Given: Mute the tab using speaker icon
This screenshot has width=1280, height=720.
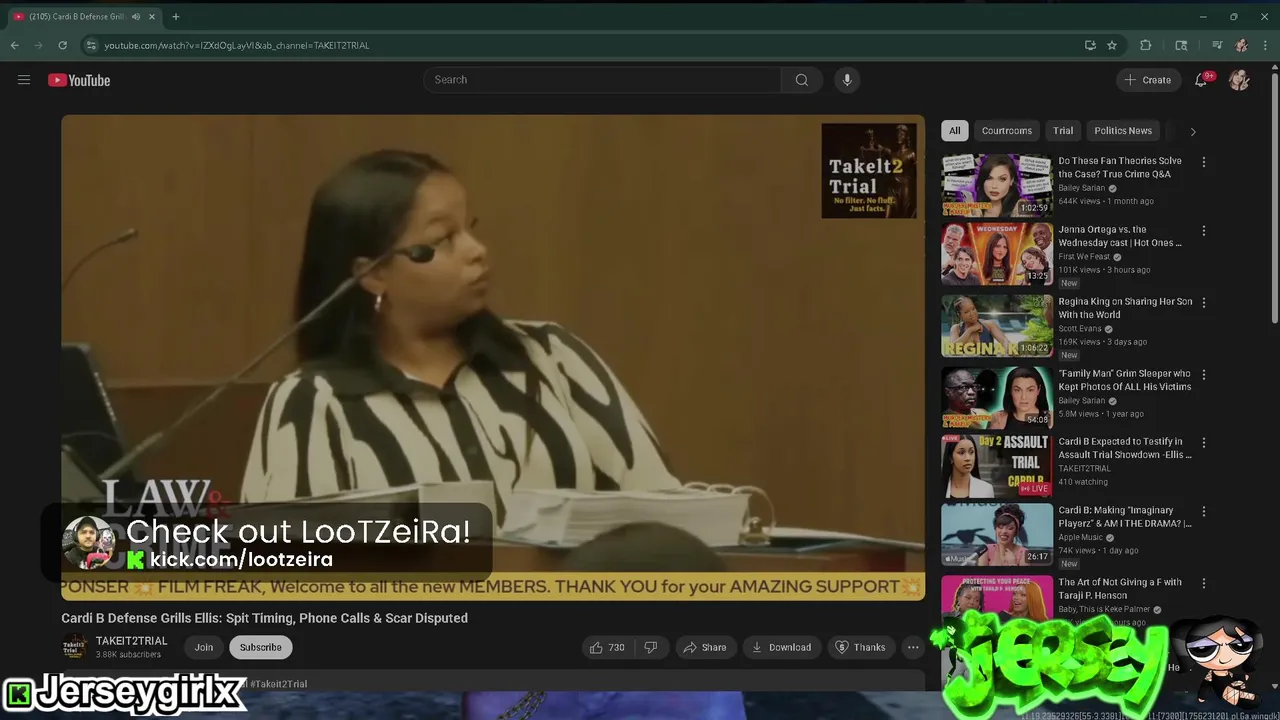Looking at the screenshot, I should [x=135, y=17].
